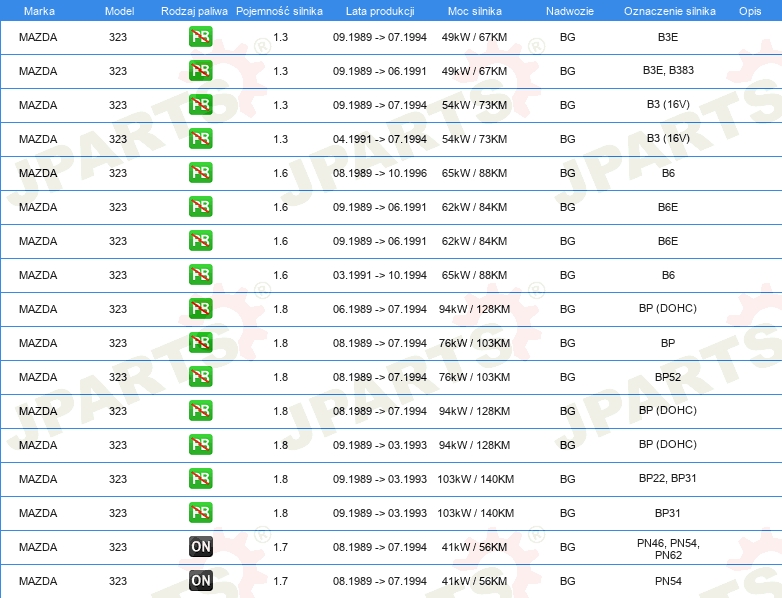Select 'BP' engine code in the 76kW row
782x598 pixels.
[x=668, y=343]
